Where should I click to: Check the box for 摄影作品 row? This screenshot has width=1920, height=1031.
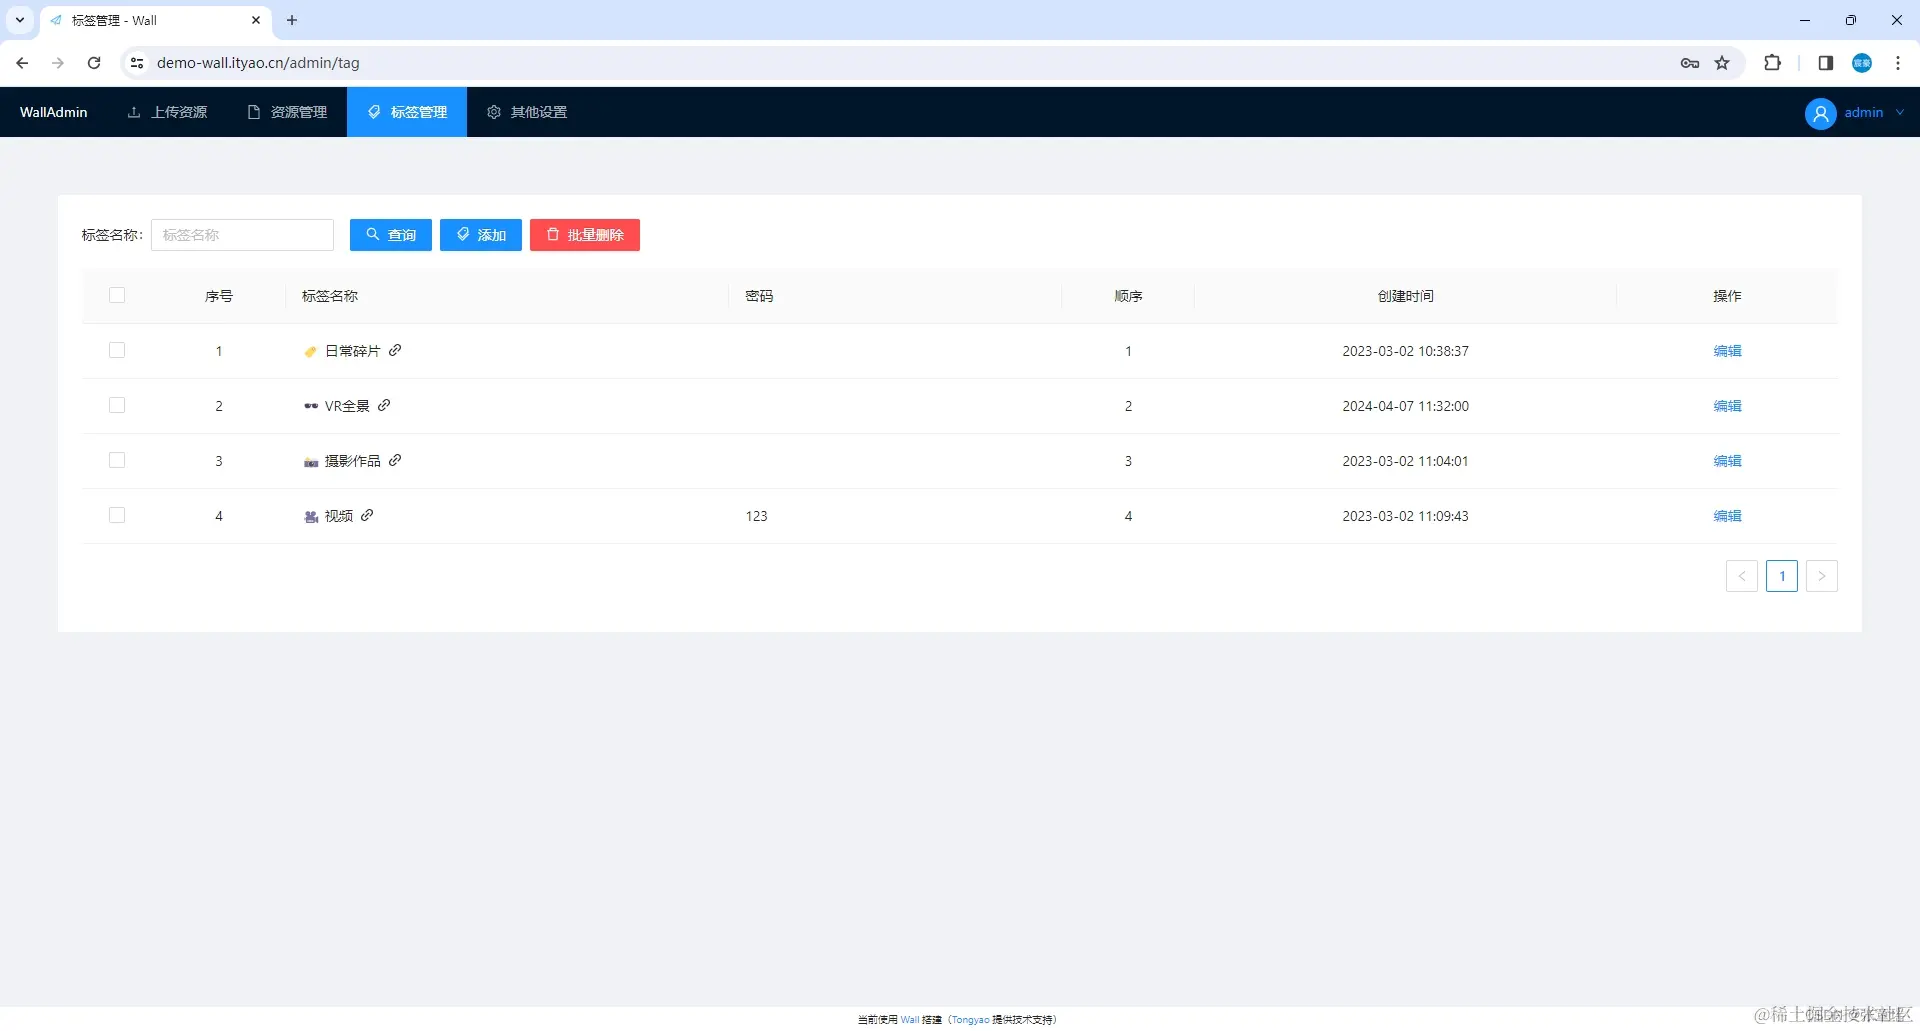117,460
